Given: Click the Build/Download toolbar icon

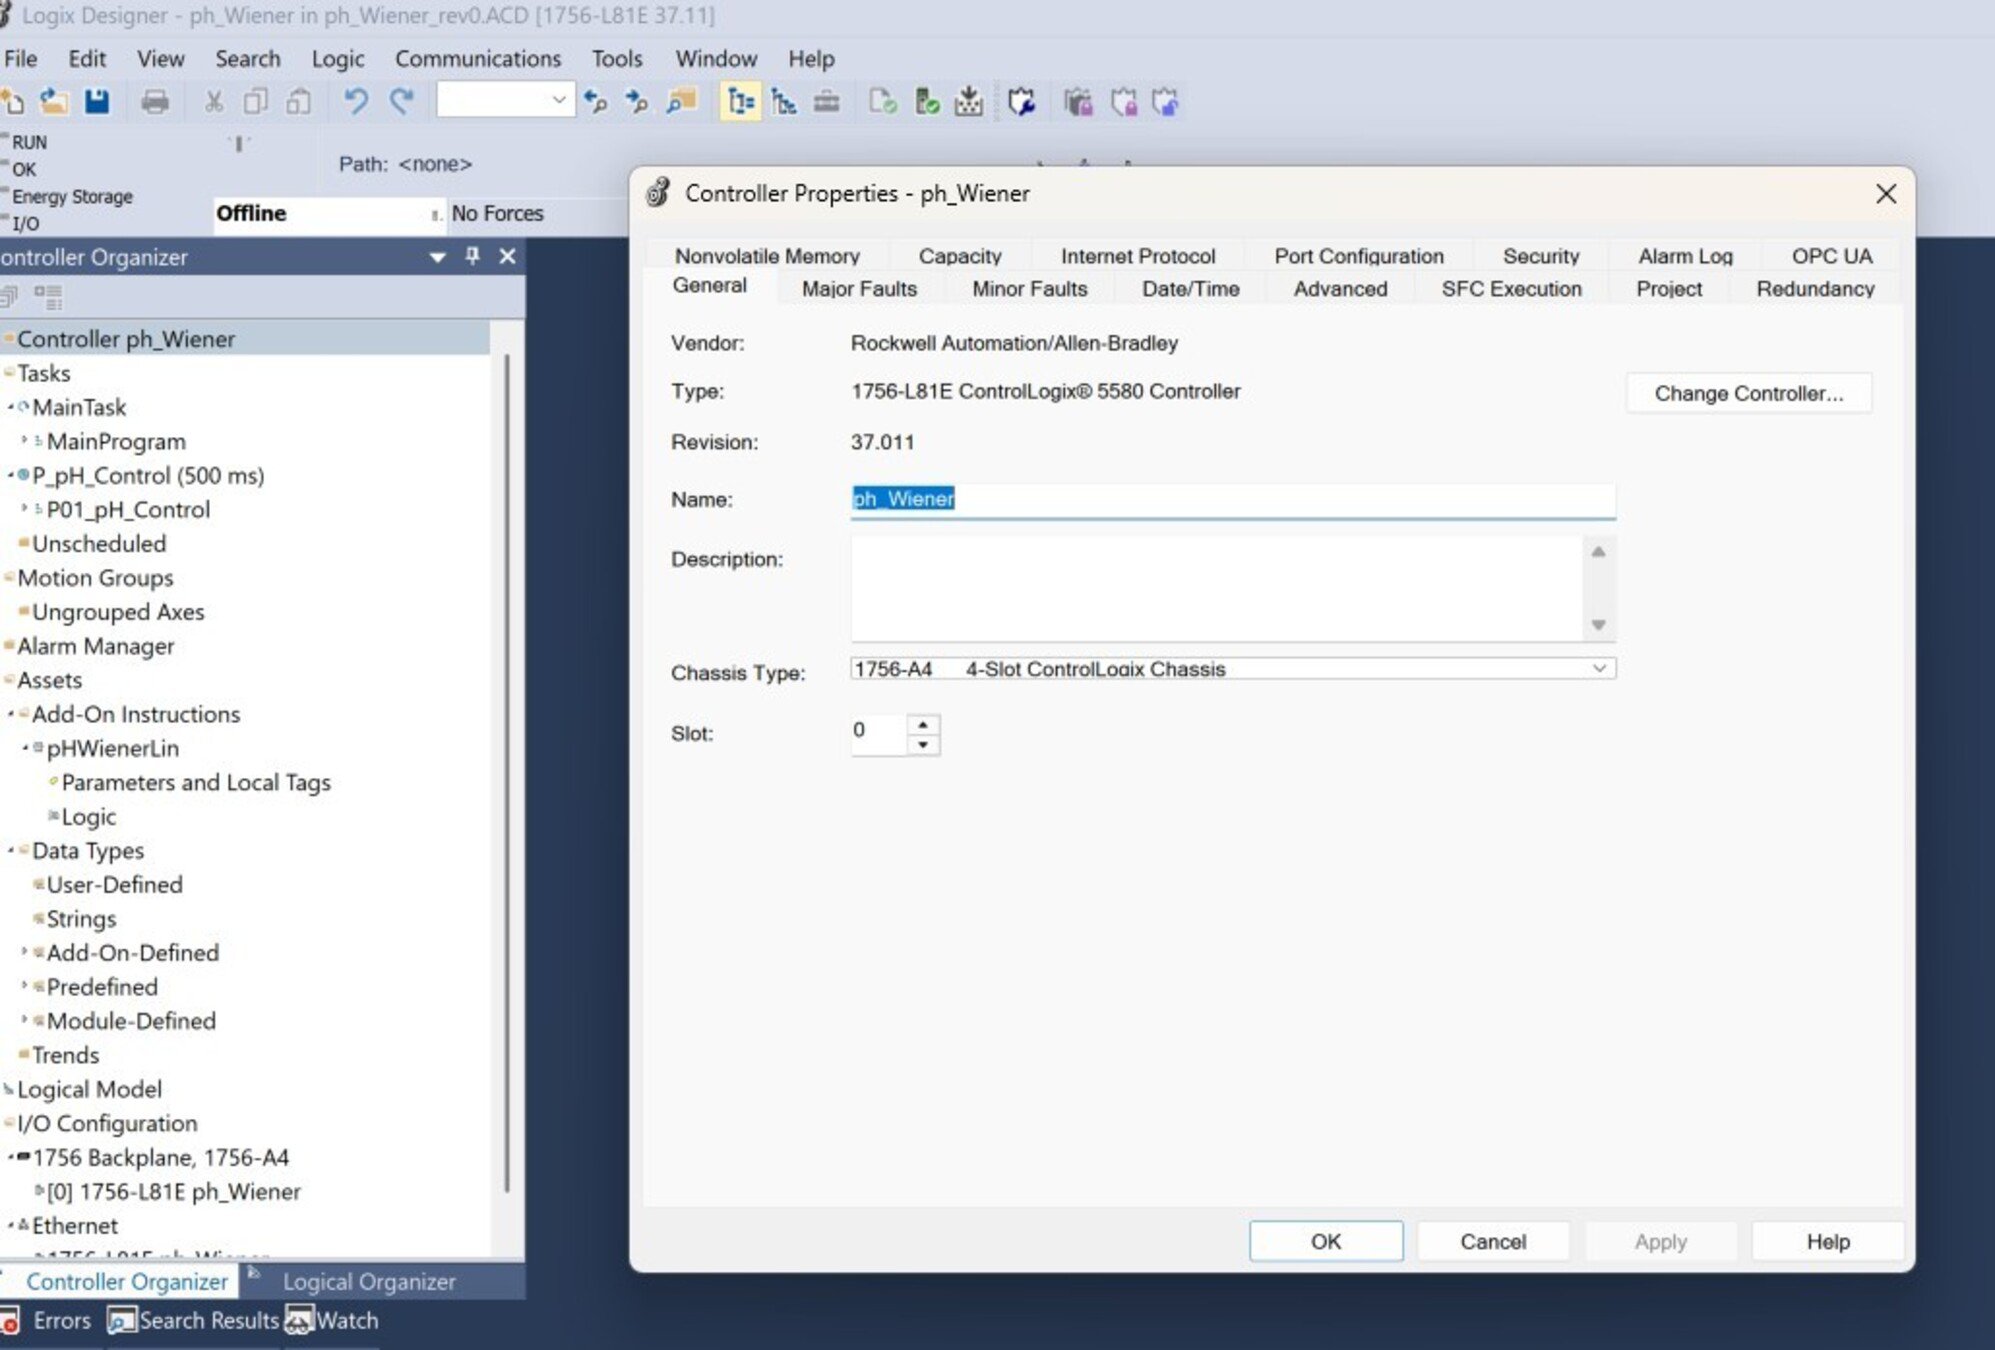Looking at the screenshot, I should [x=969, y=102].
